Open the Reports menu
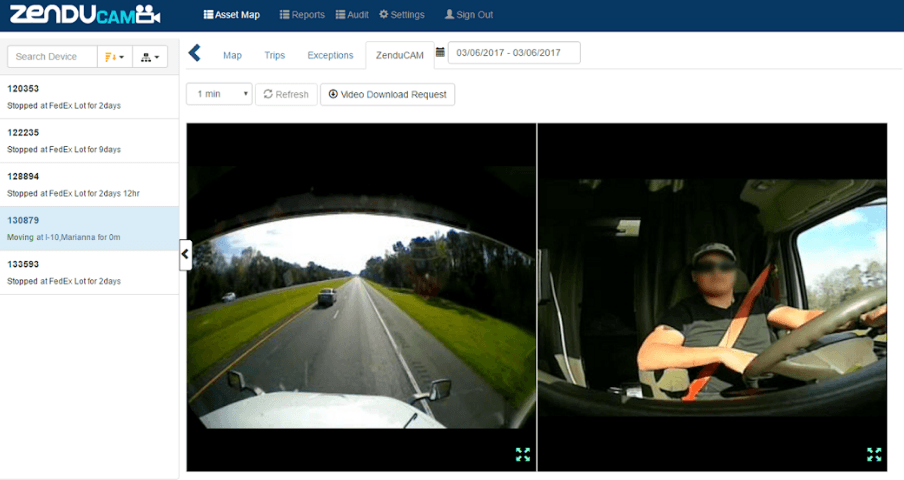Screen dimensions: 904x480 (302, 15)
